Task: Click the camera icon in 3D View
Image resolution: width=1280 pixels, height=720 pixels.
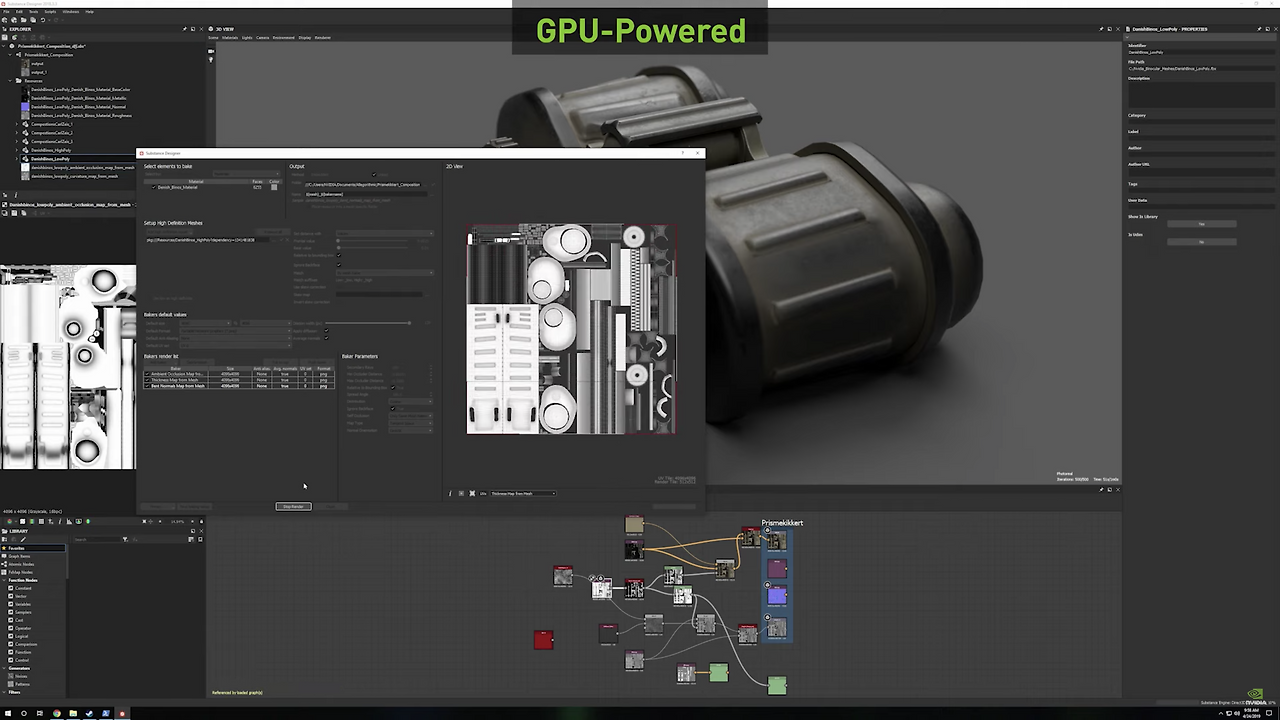Action: click(211, 52)
